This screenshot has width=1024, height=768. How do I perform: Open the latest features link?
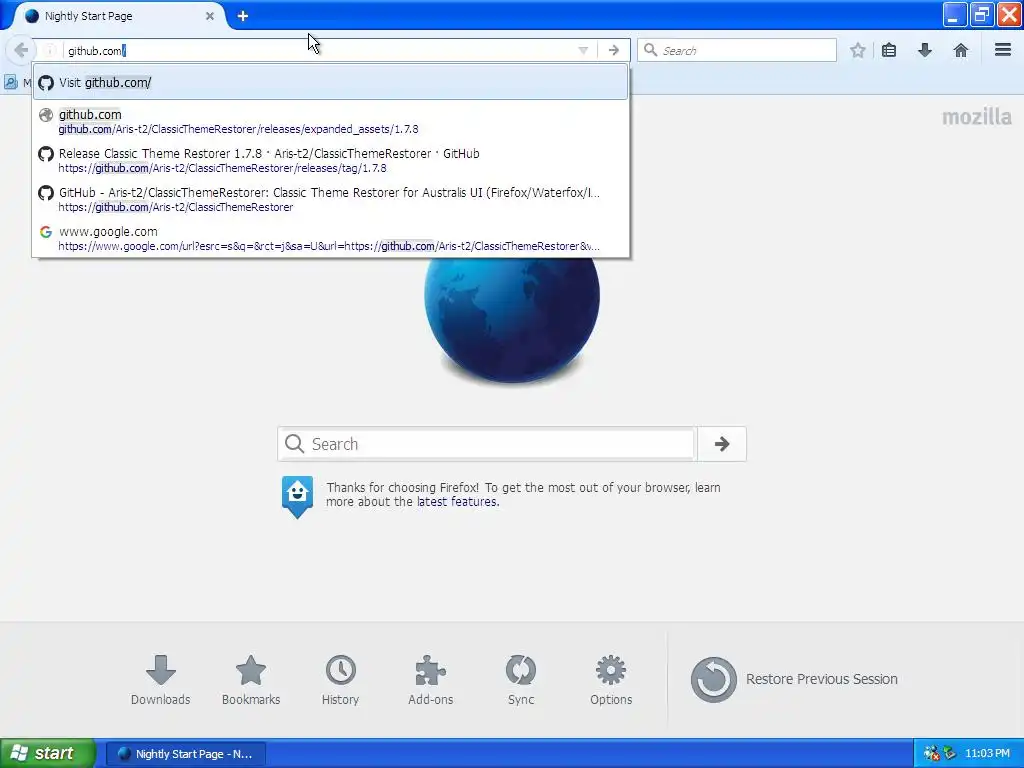[457, 502]
